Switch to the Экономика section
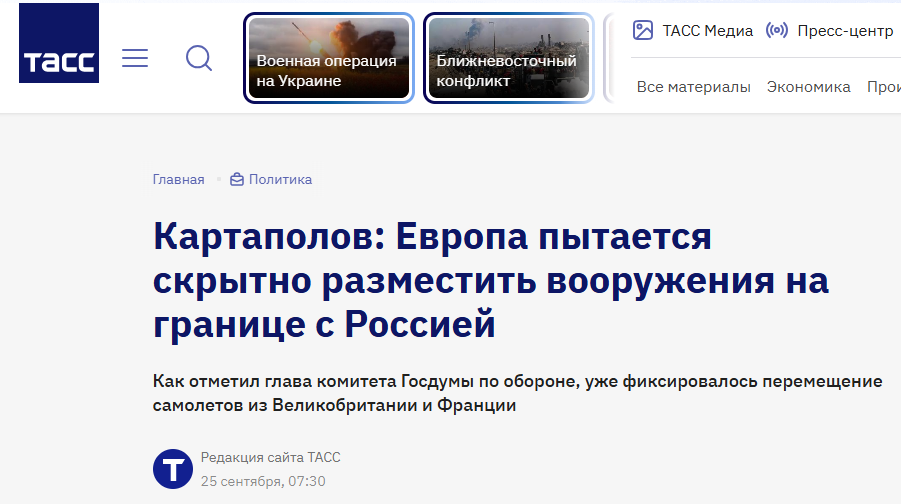 [x=808, y=87]
